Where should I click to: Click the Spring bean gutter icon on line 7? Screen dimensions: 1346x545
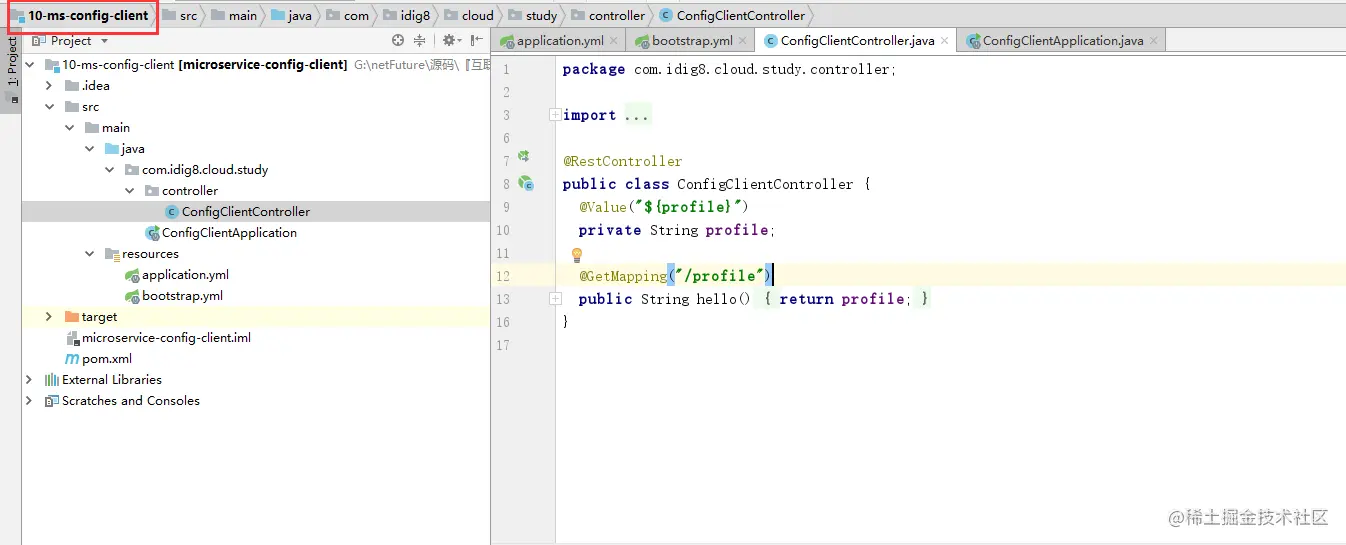tap(523, 158)
